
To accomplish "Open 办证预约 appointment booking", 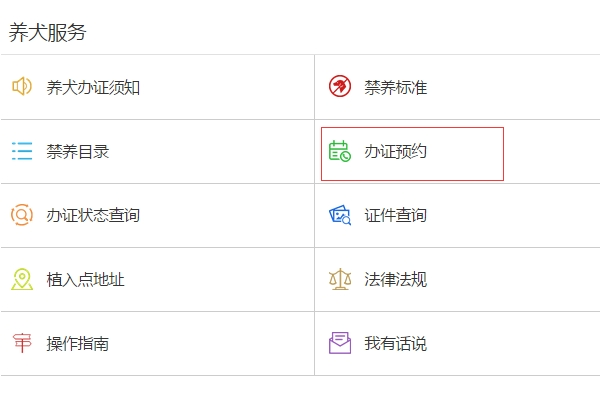I will (x=396, y=151).
